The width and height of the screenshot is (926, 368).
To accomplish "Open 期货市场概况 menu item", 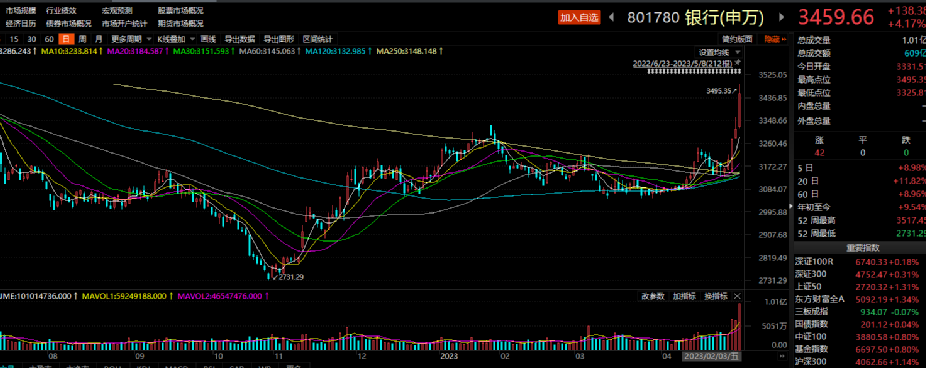I will tap(181, 24).
